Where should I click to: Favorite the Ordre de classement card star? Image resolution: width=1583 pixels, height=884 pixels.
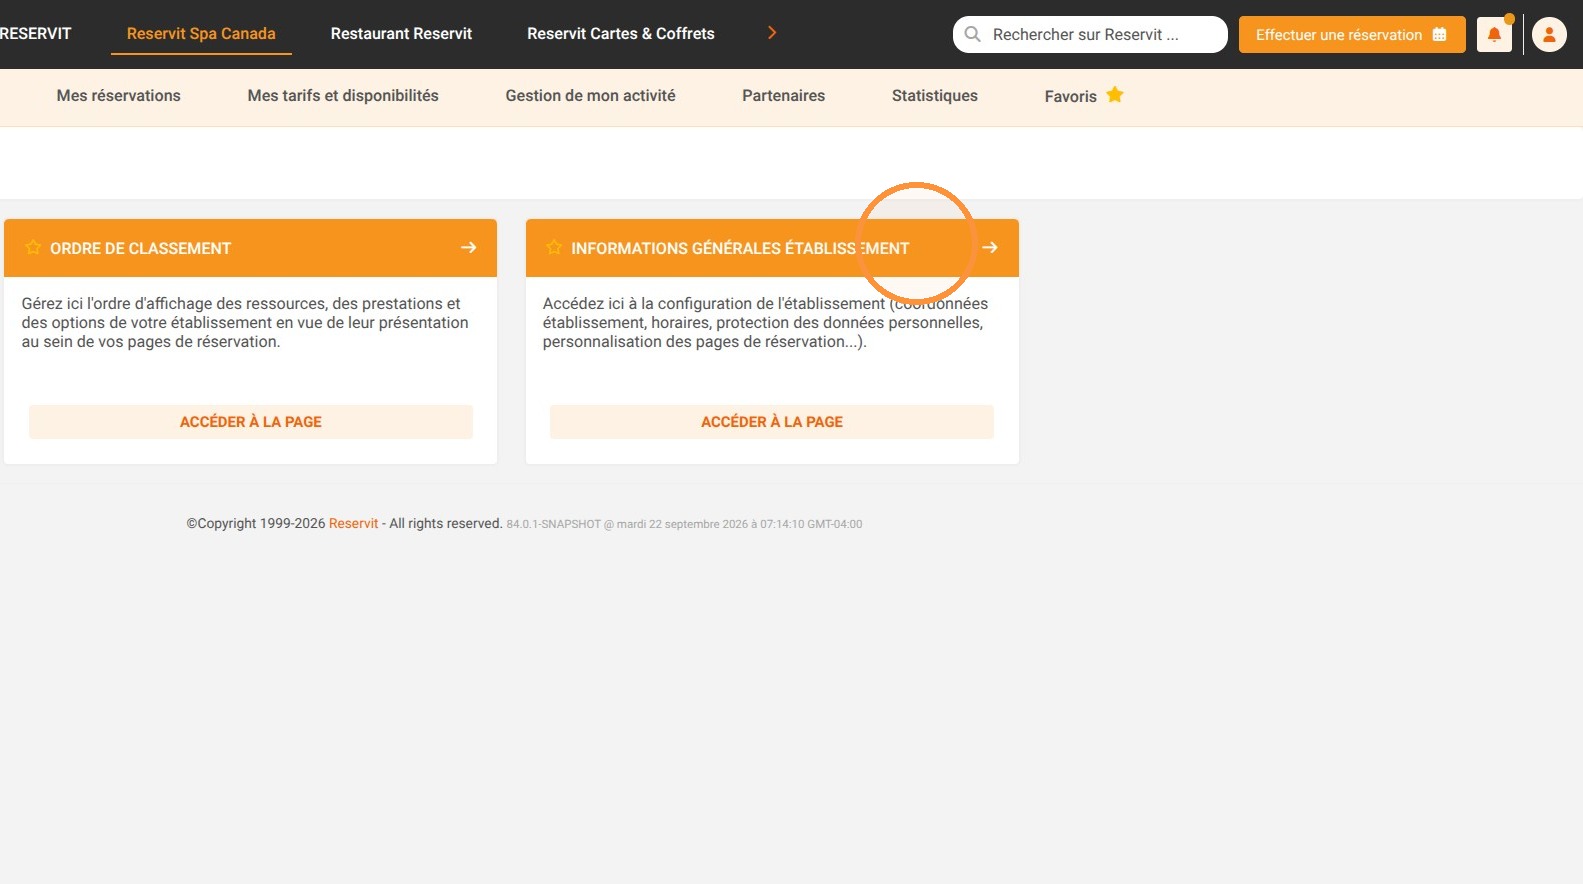pyautogui.click(x=33, y=247)
